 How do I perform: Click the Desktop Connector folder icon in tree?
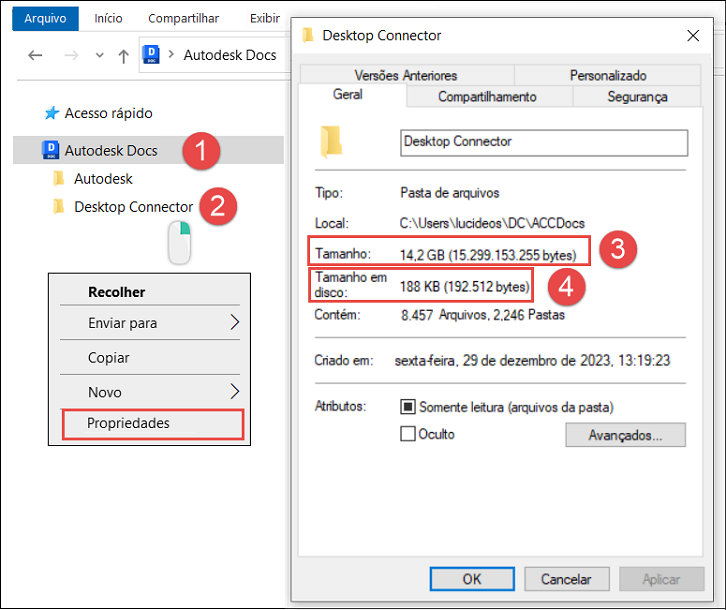click(x=59, y=207)
